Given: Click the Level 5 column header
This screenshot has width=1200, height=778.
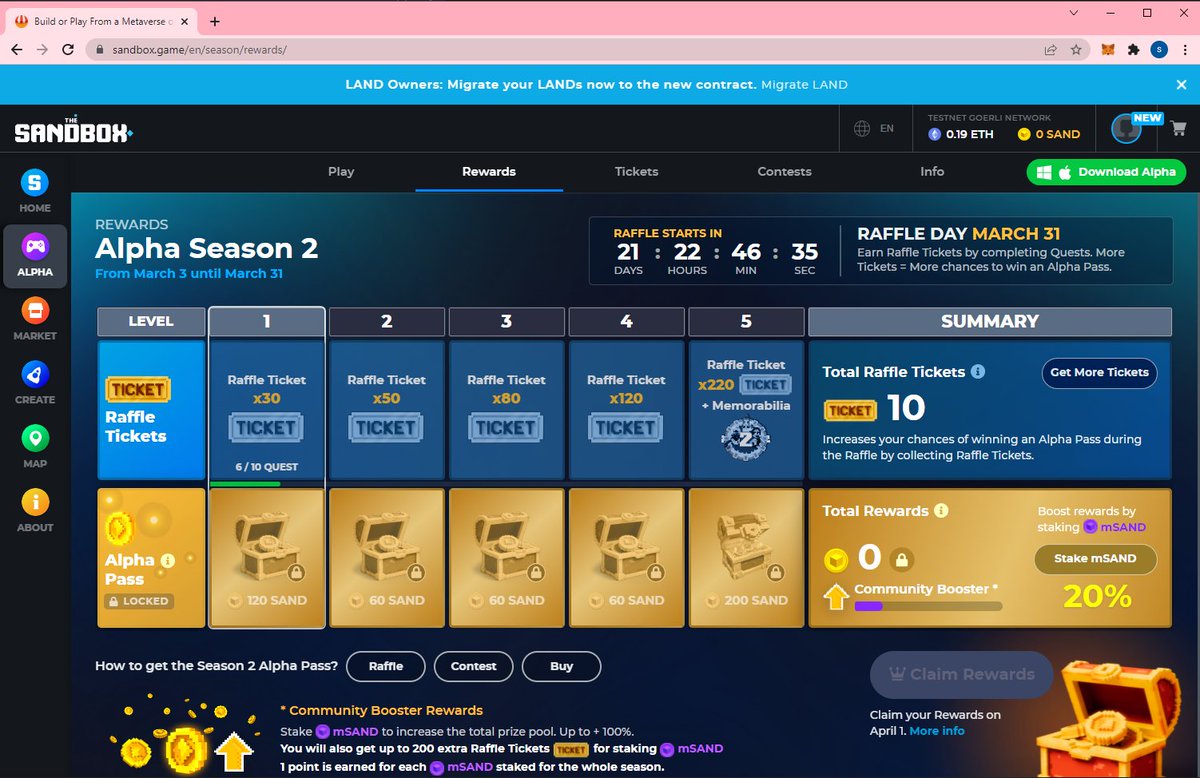Looking at the screenshot, I should click(746, 321).
